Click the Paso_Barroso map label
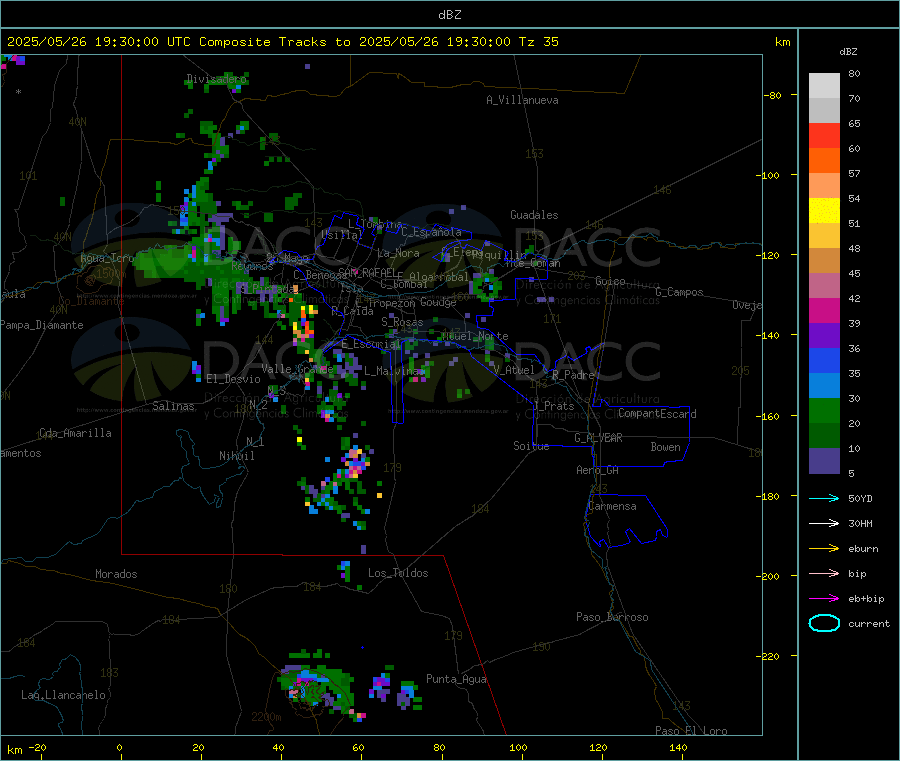Image resolution: width=900 pixels, height=761 pixels. click(612, 617)
